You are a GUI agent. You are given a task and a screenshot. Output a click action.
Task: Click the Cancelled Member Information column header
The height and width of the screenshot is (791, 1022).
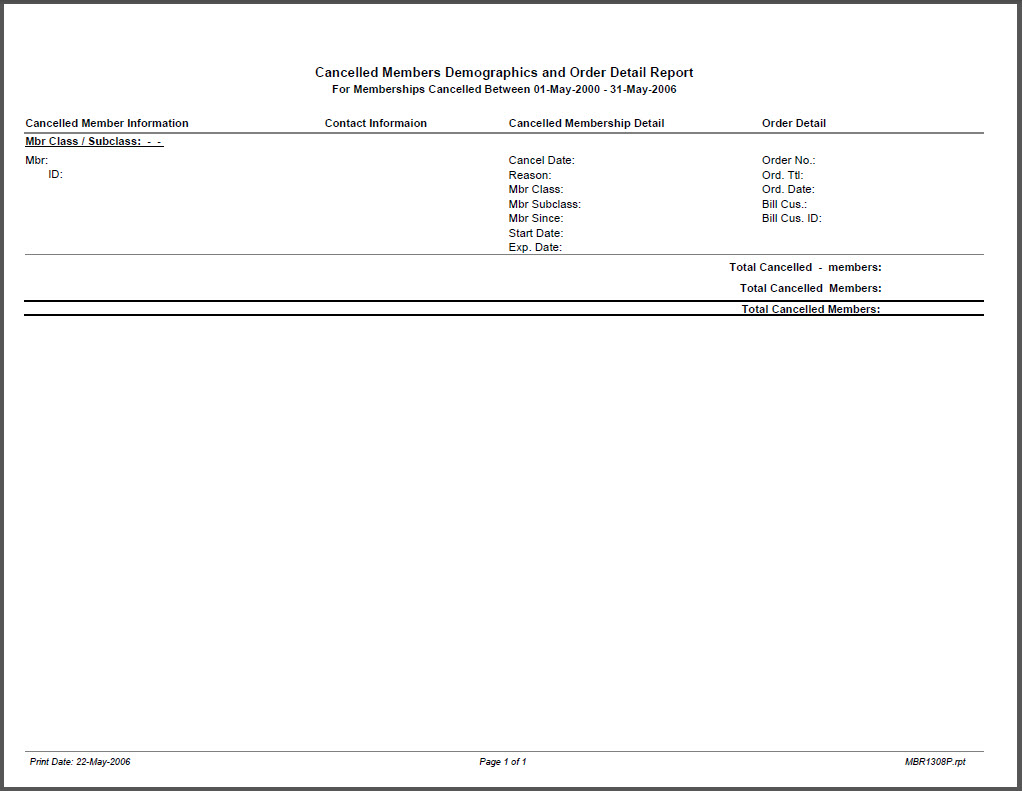click(x=107, y=124)
